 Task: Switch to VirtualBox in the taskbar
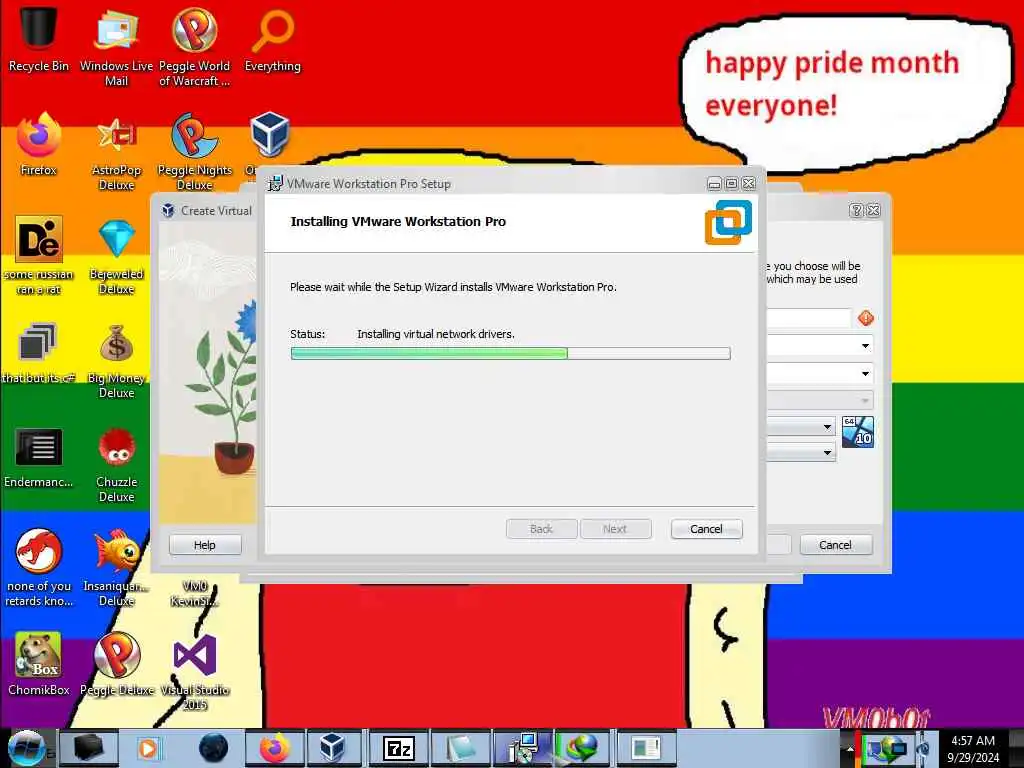point(332,748)
